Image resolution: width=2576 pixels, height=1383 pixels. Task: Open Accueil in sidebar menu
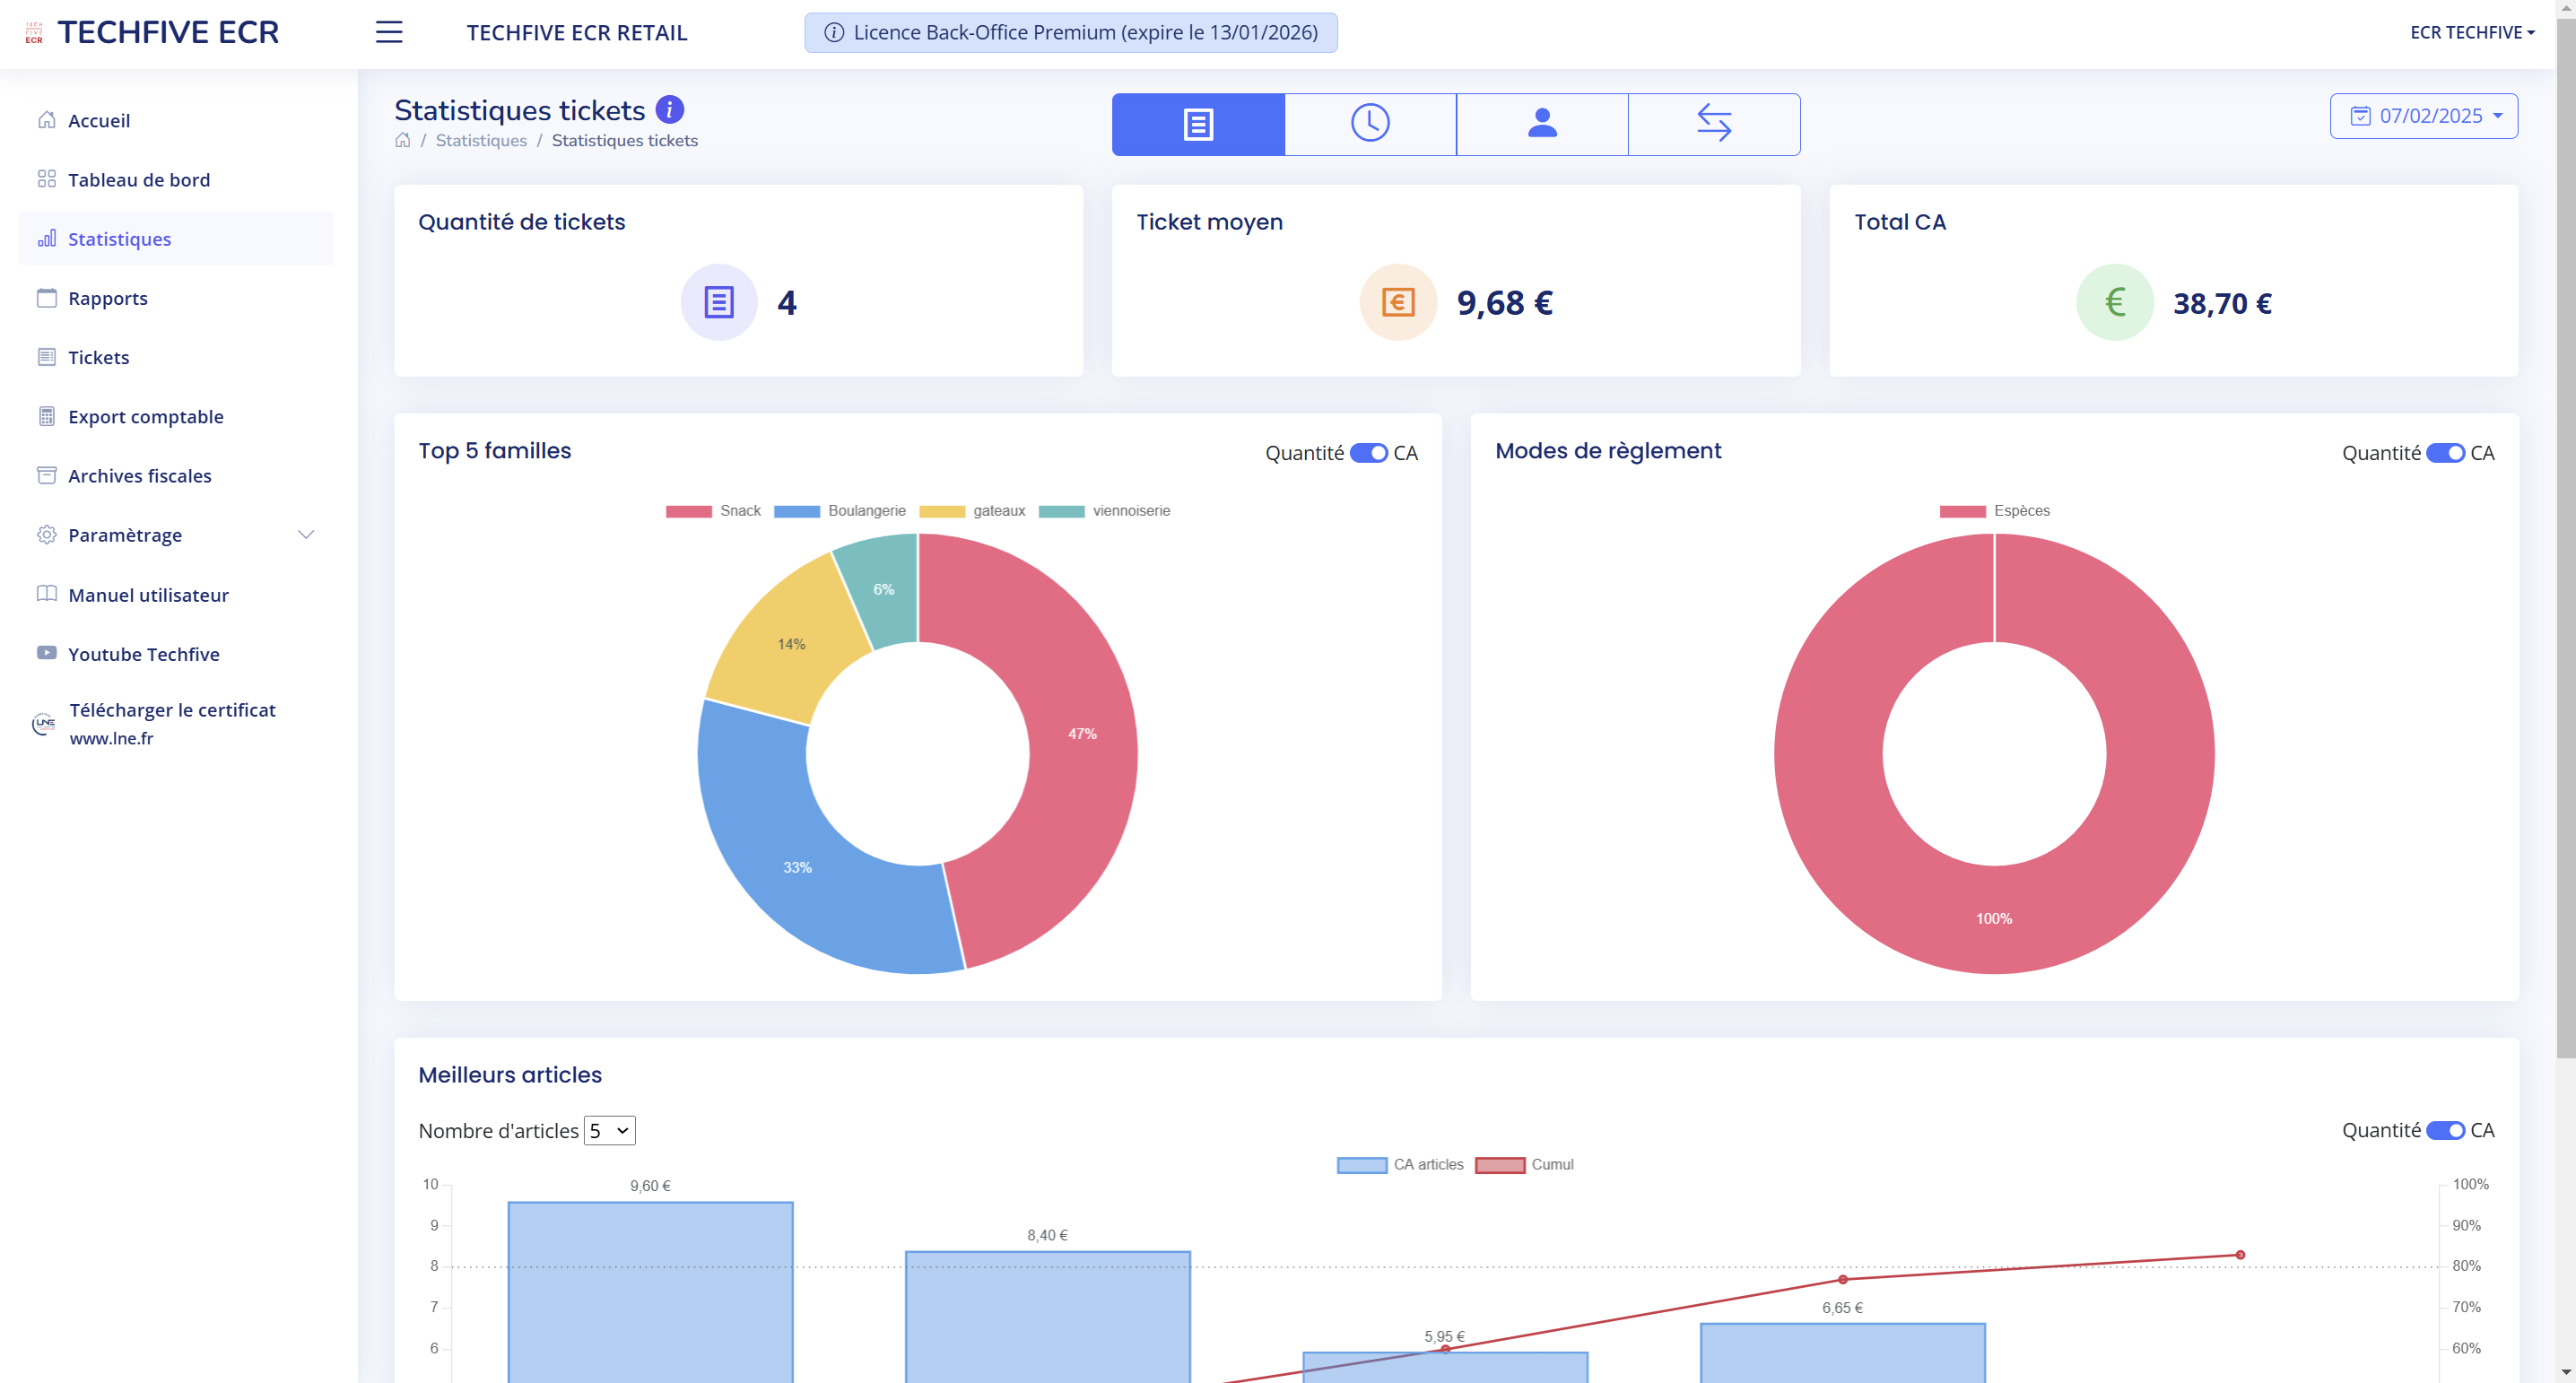click(175, 120)
